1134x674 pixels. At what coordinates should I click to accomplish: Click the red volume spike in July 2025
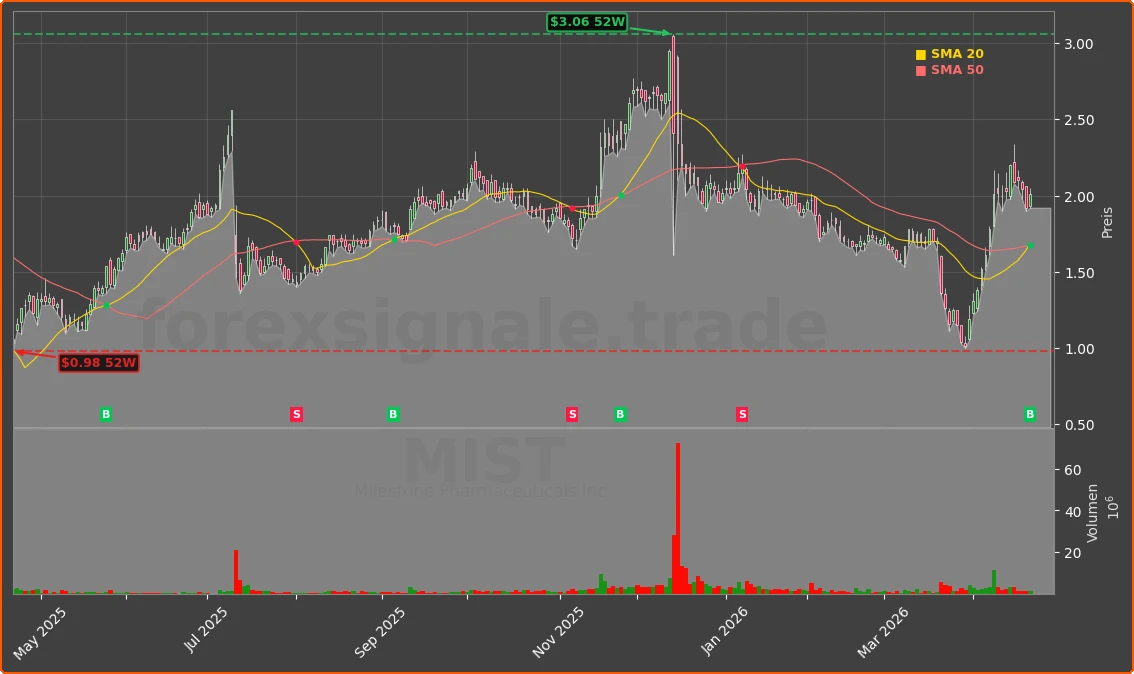coord(236,571)
